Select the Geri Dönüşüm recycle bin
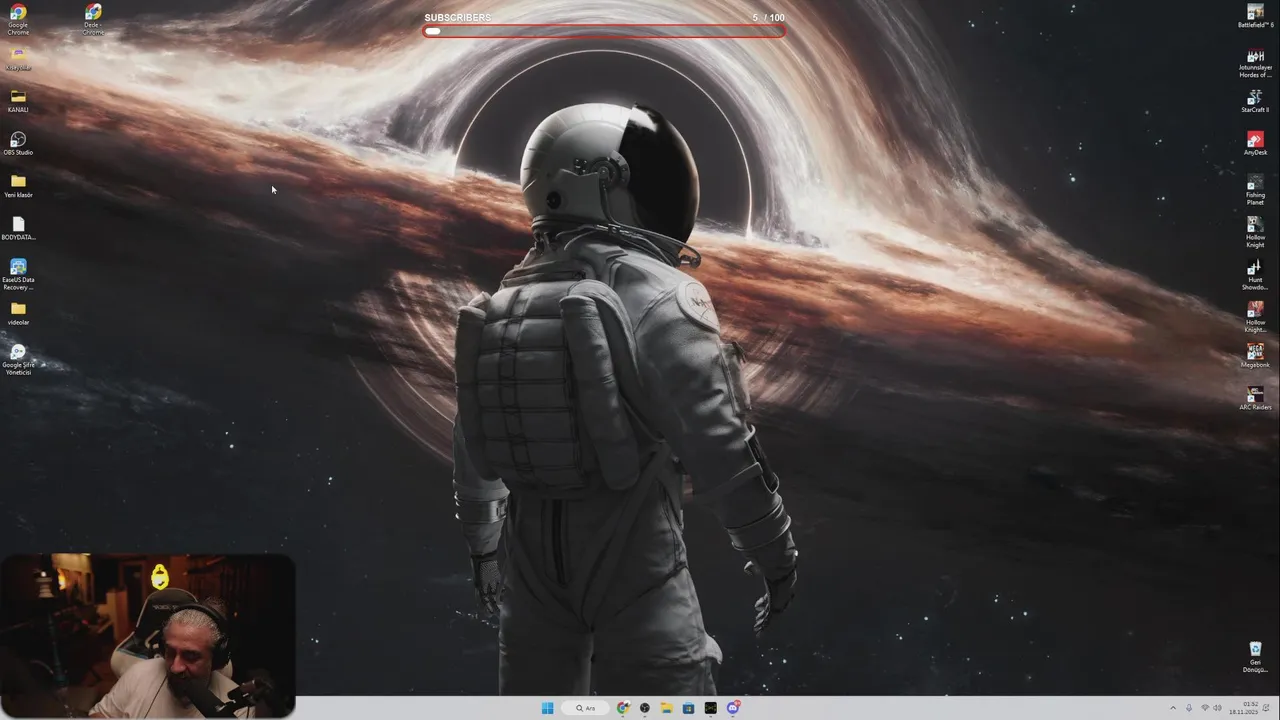Image resolution: width=1280 pixels, height=720 pixels. pos(1255,658)
